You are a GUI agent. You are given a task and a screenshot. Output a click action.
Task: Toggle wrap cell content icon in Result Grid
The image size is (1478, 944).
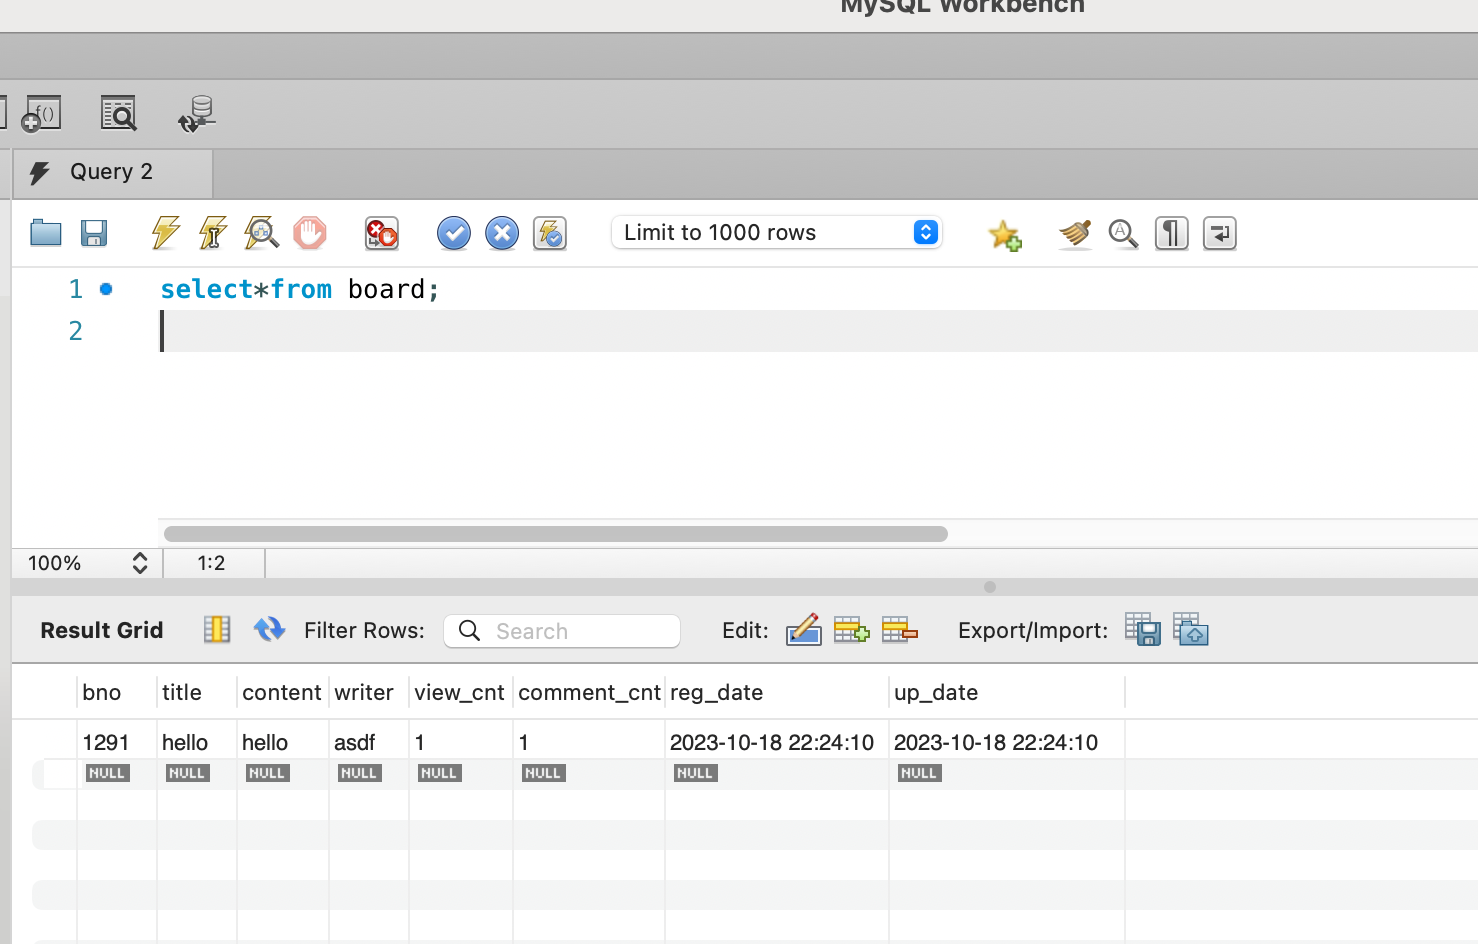217,629
